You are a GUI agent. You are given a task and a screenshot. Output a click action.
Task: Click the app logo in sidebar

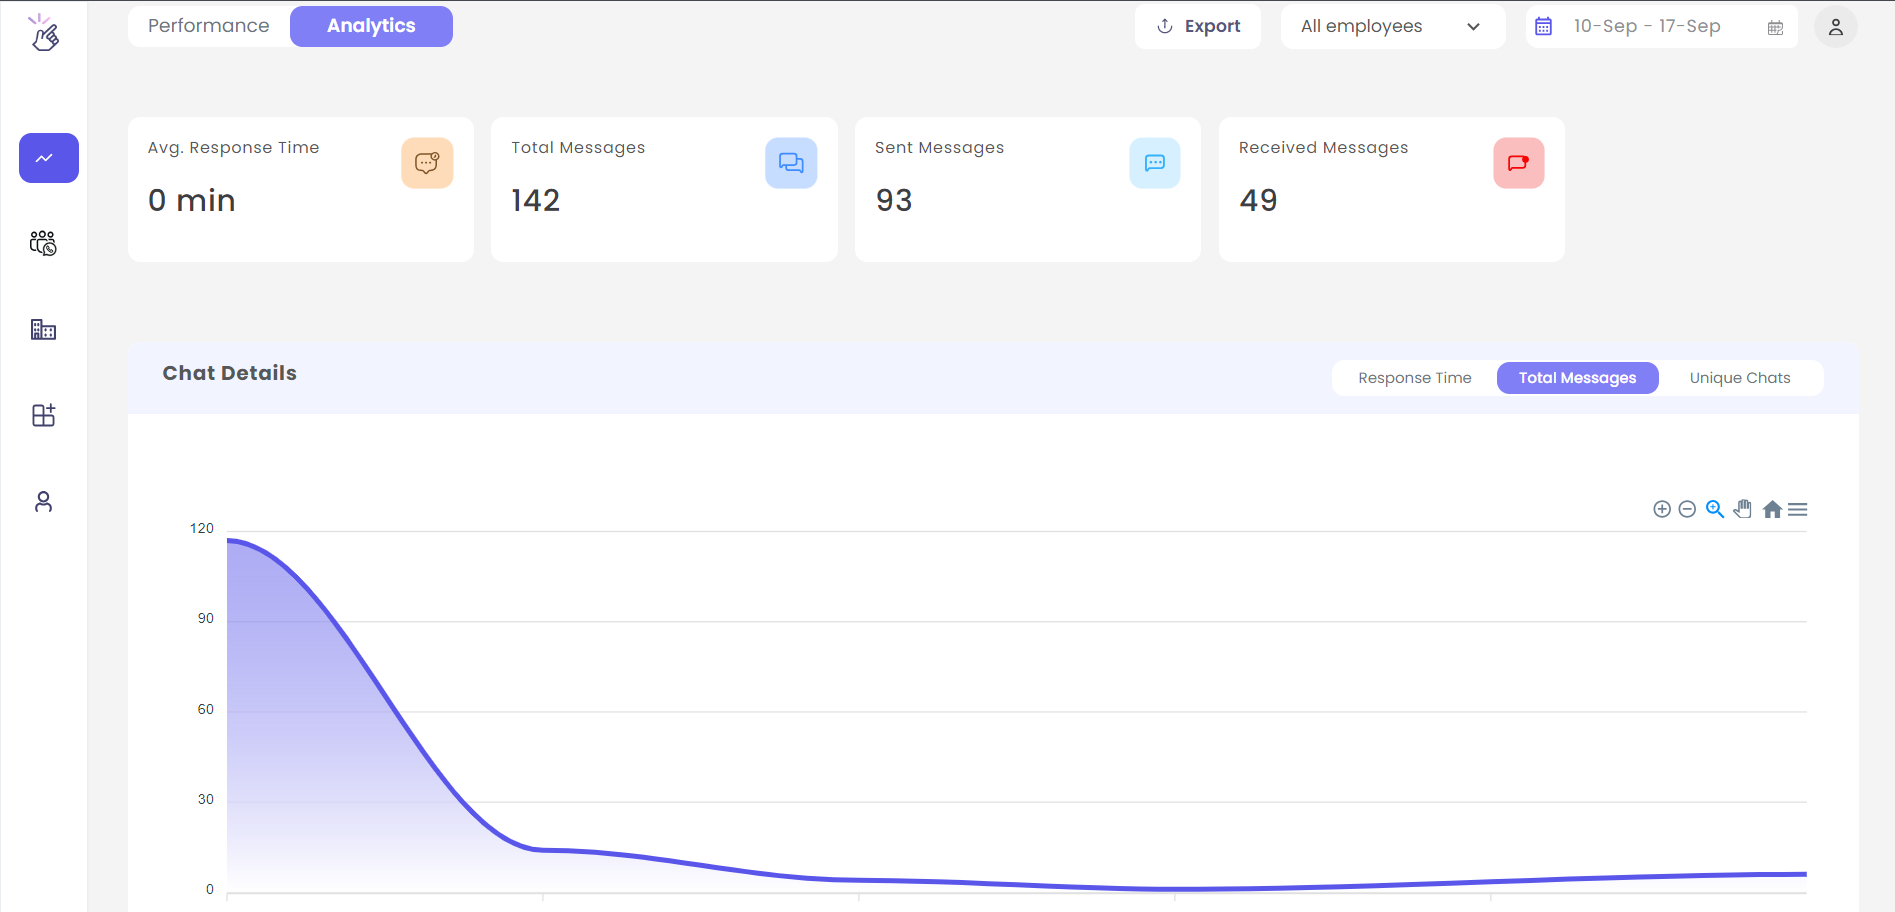(43, 32)
